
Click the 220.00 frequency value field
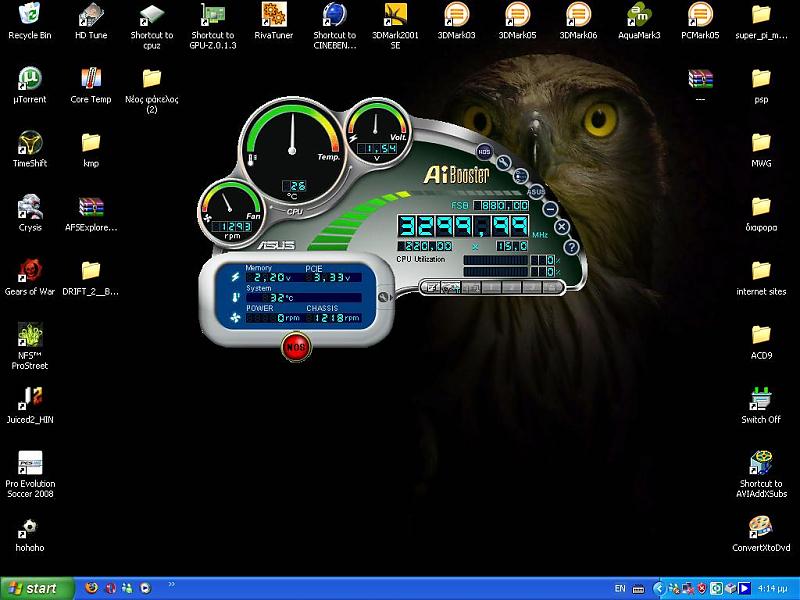(x=424, y=246)
